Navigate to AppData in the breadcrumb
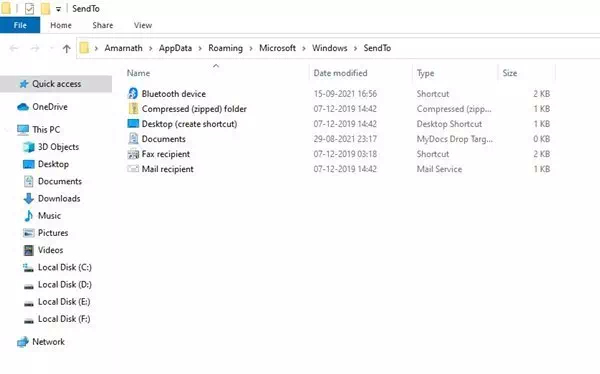 pos(175,48)
